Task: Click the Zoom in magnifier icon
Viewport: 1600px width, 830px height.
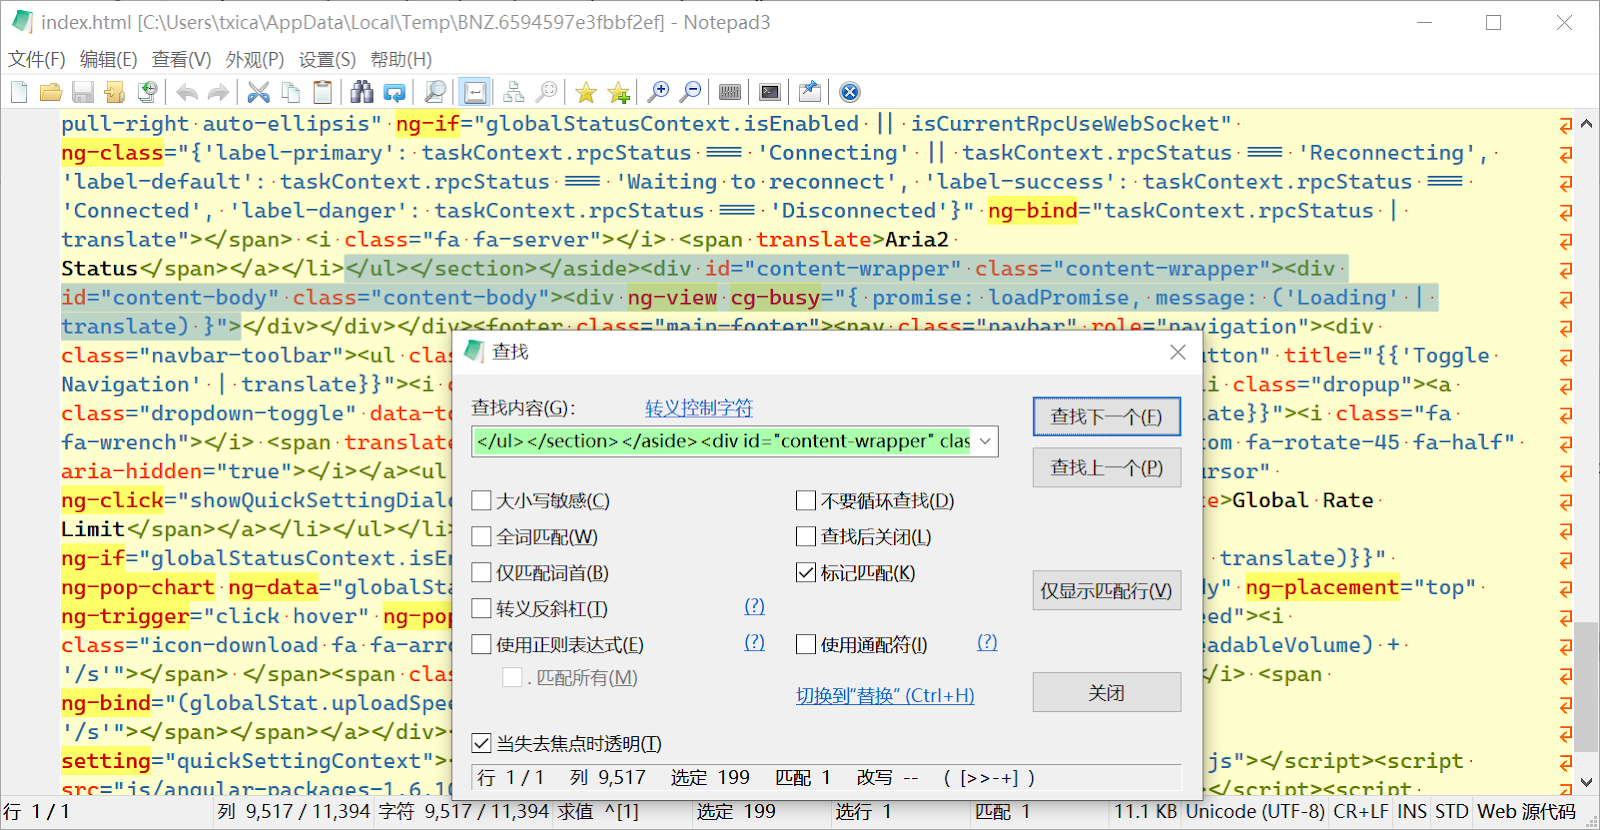Action: tap(658, 93)
